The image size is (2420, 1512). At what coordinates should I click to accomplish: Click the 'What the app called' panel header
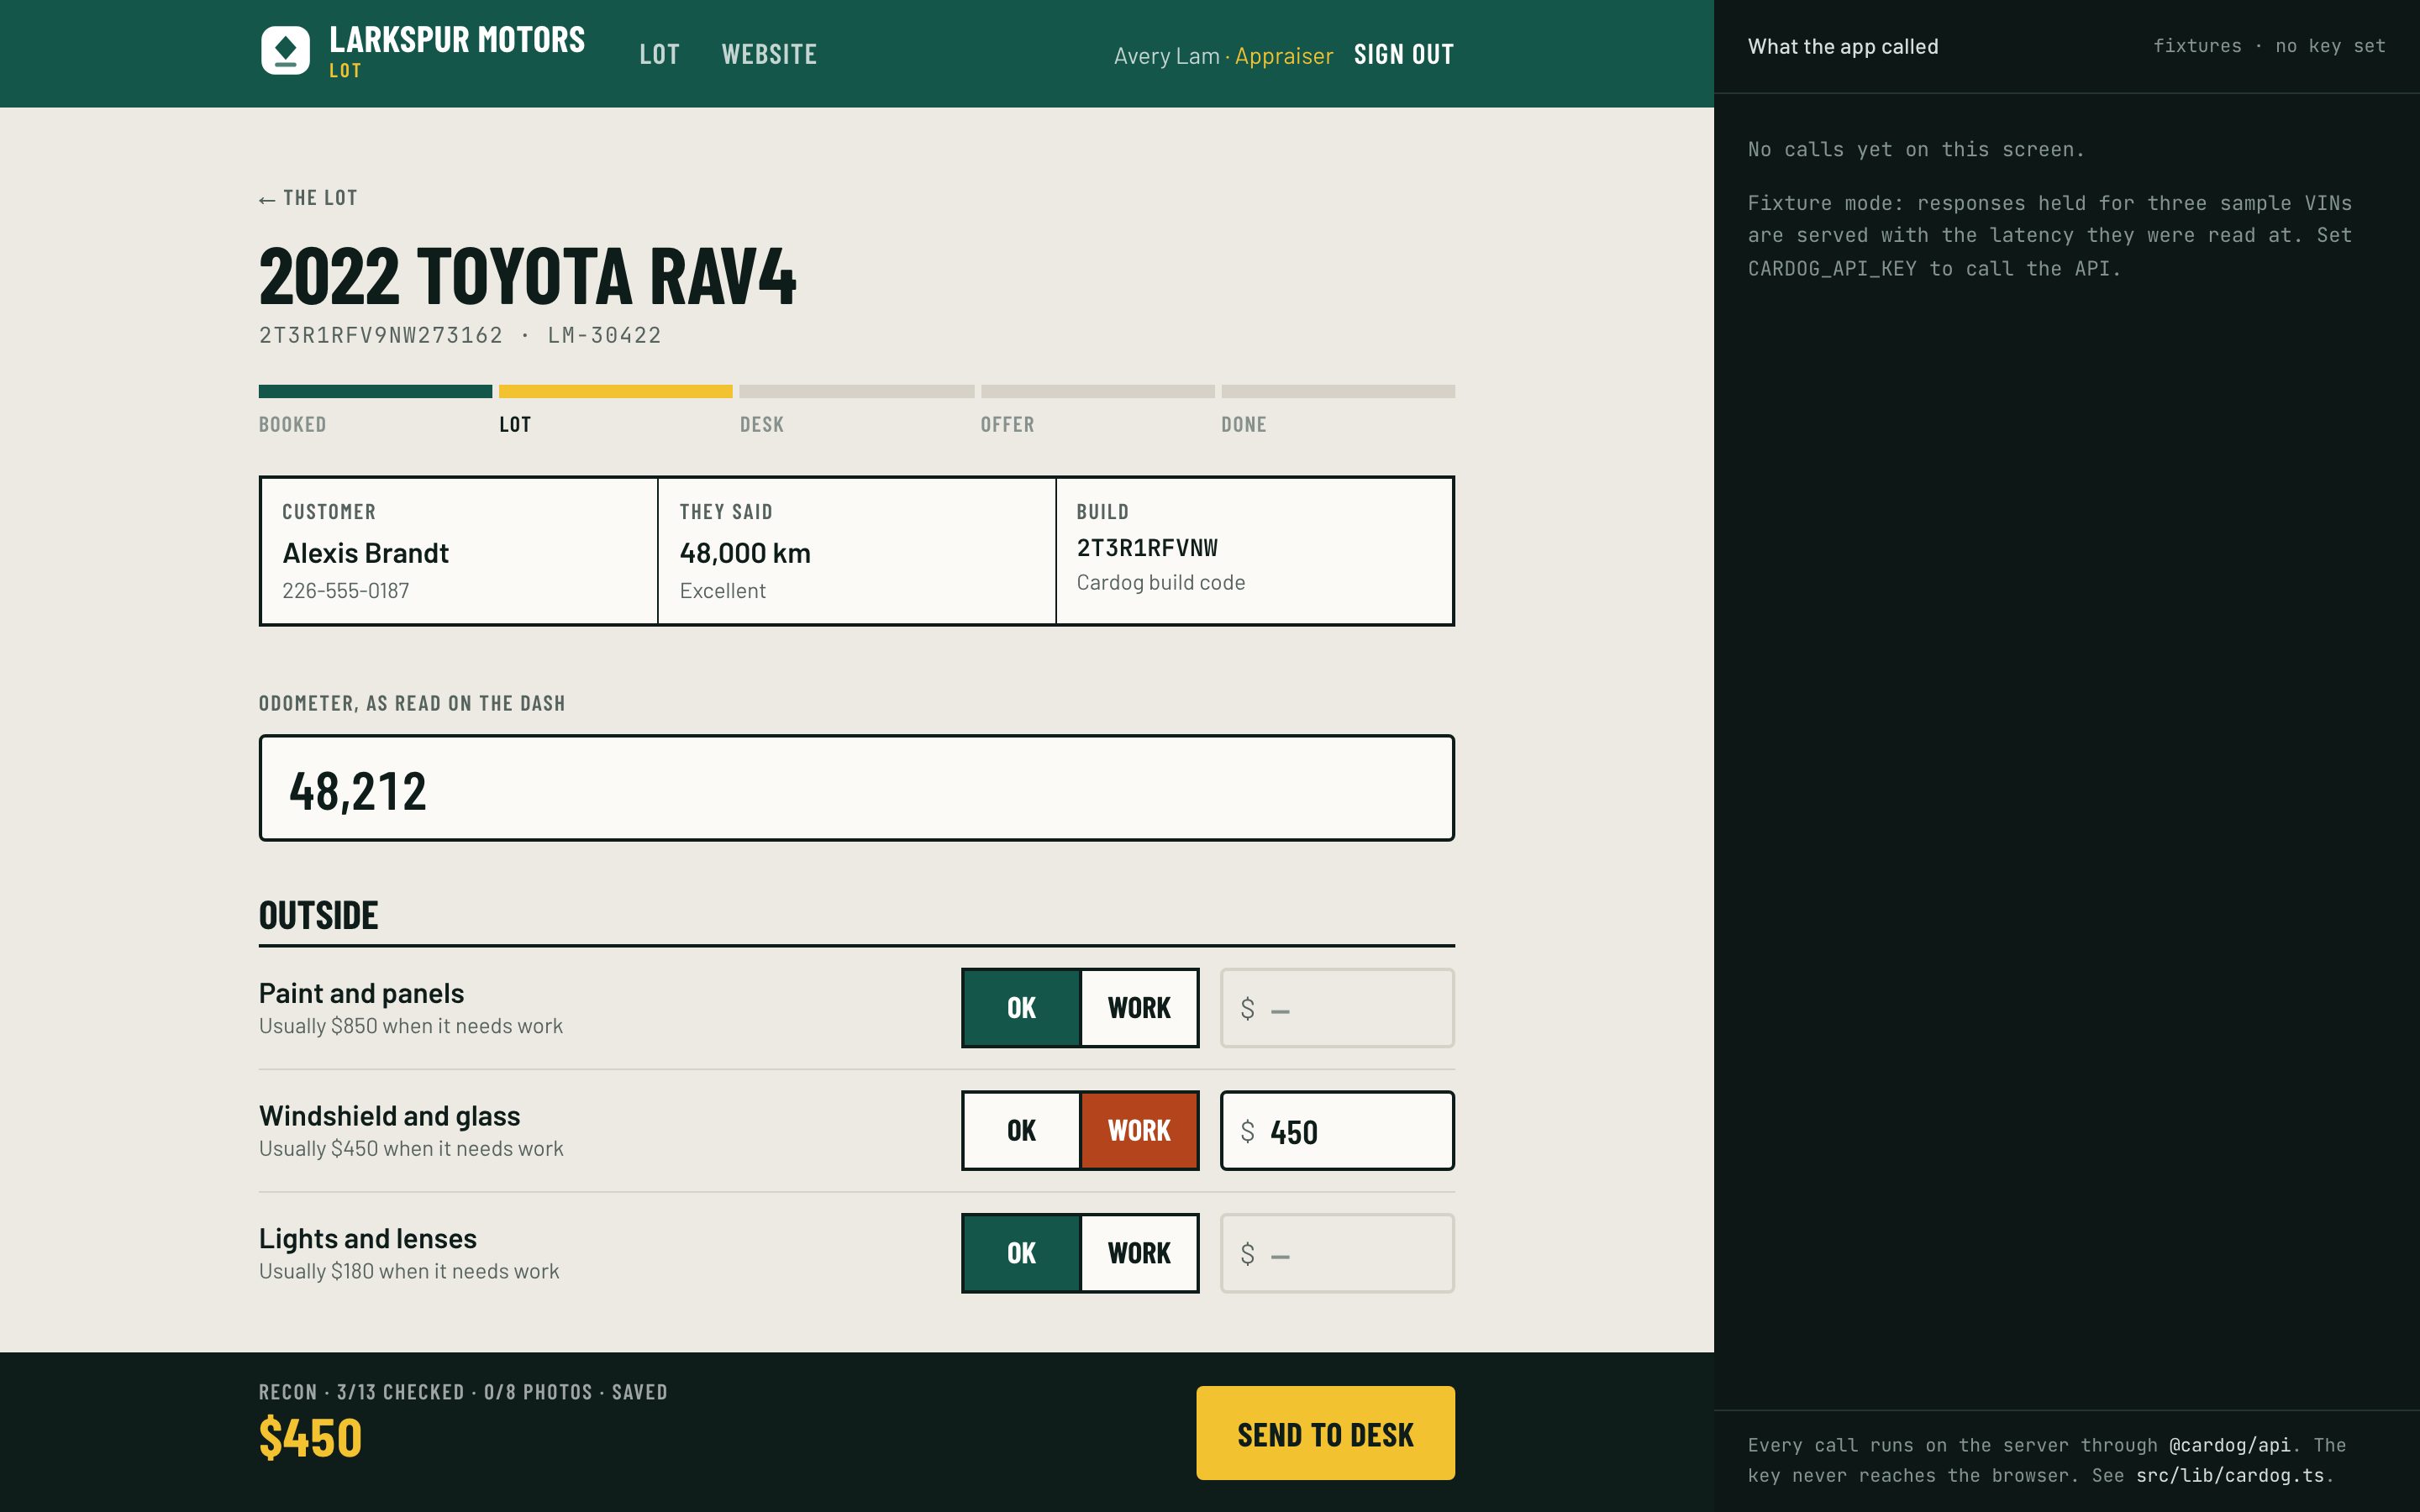tap(1842, 47)
